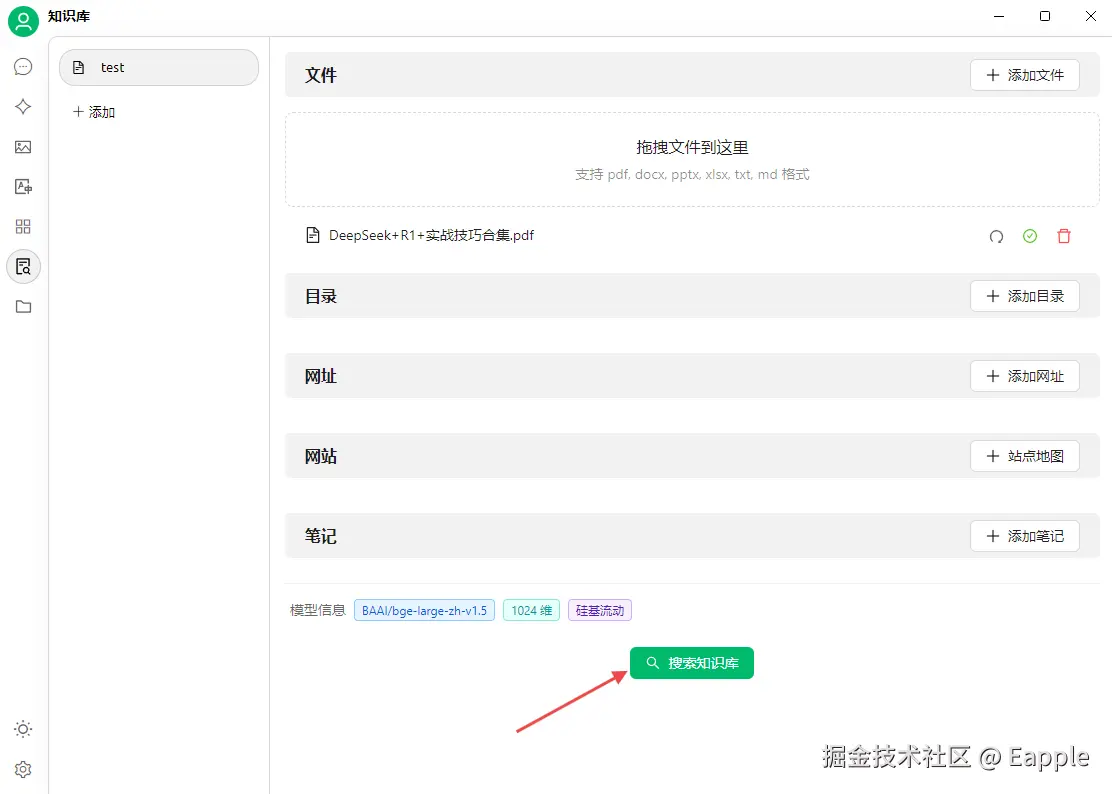Image resolution: width=1112 pixels, height=794 pixels.
Task: Open the user avatar profile
Action: [x=23, y=21]
